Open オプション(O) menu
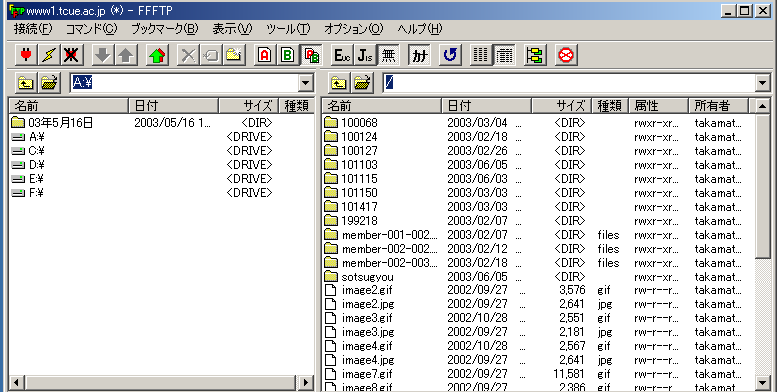Viewport: 777px width, 392px height. pyautogui.click(x=354, y=29)
